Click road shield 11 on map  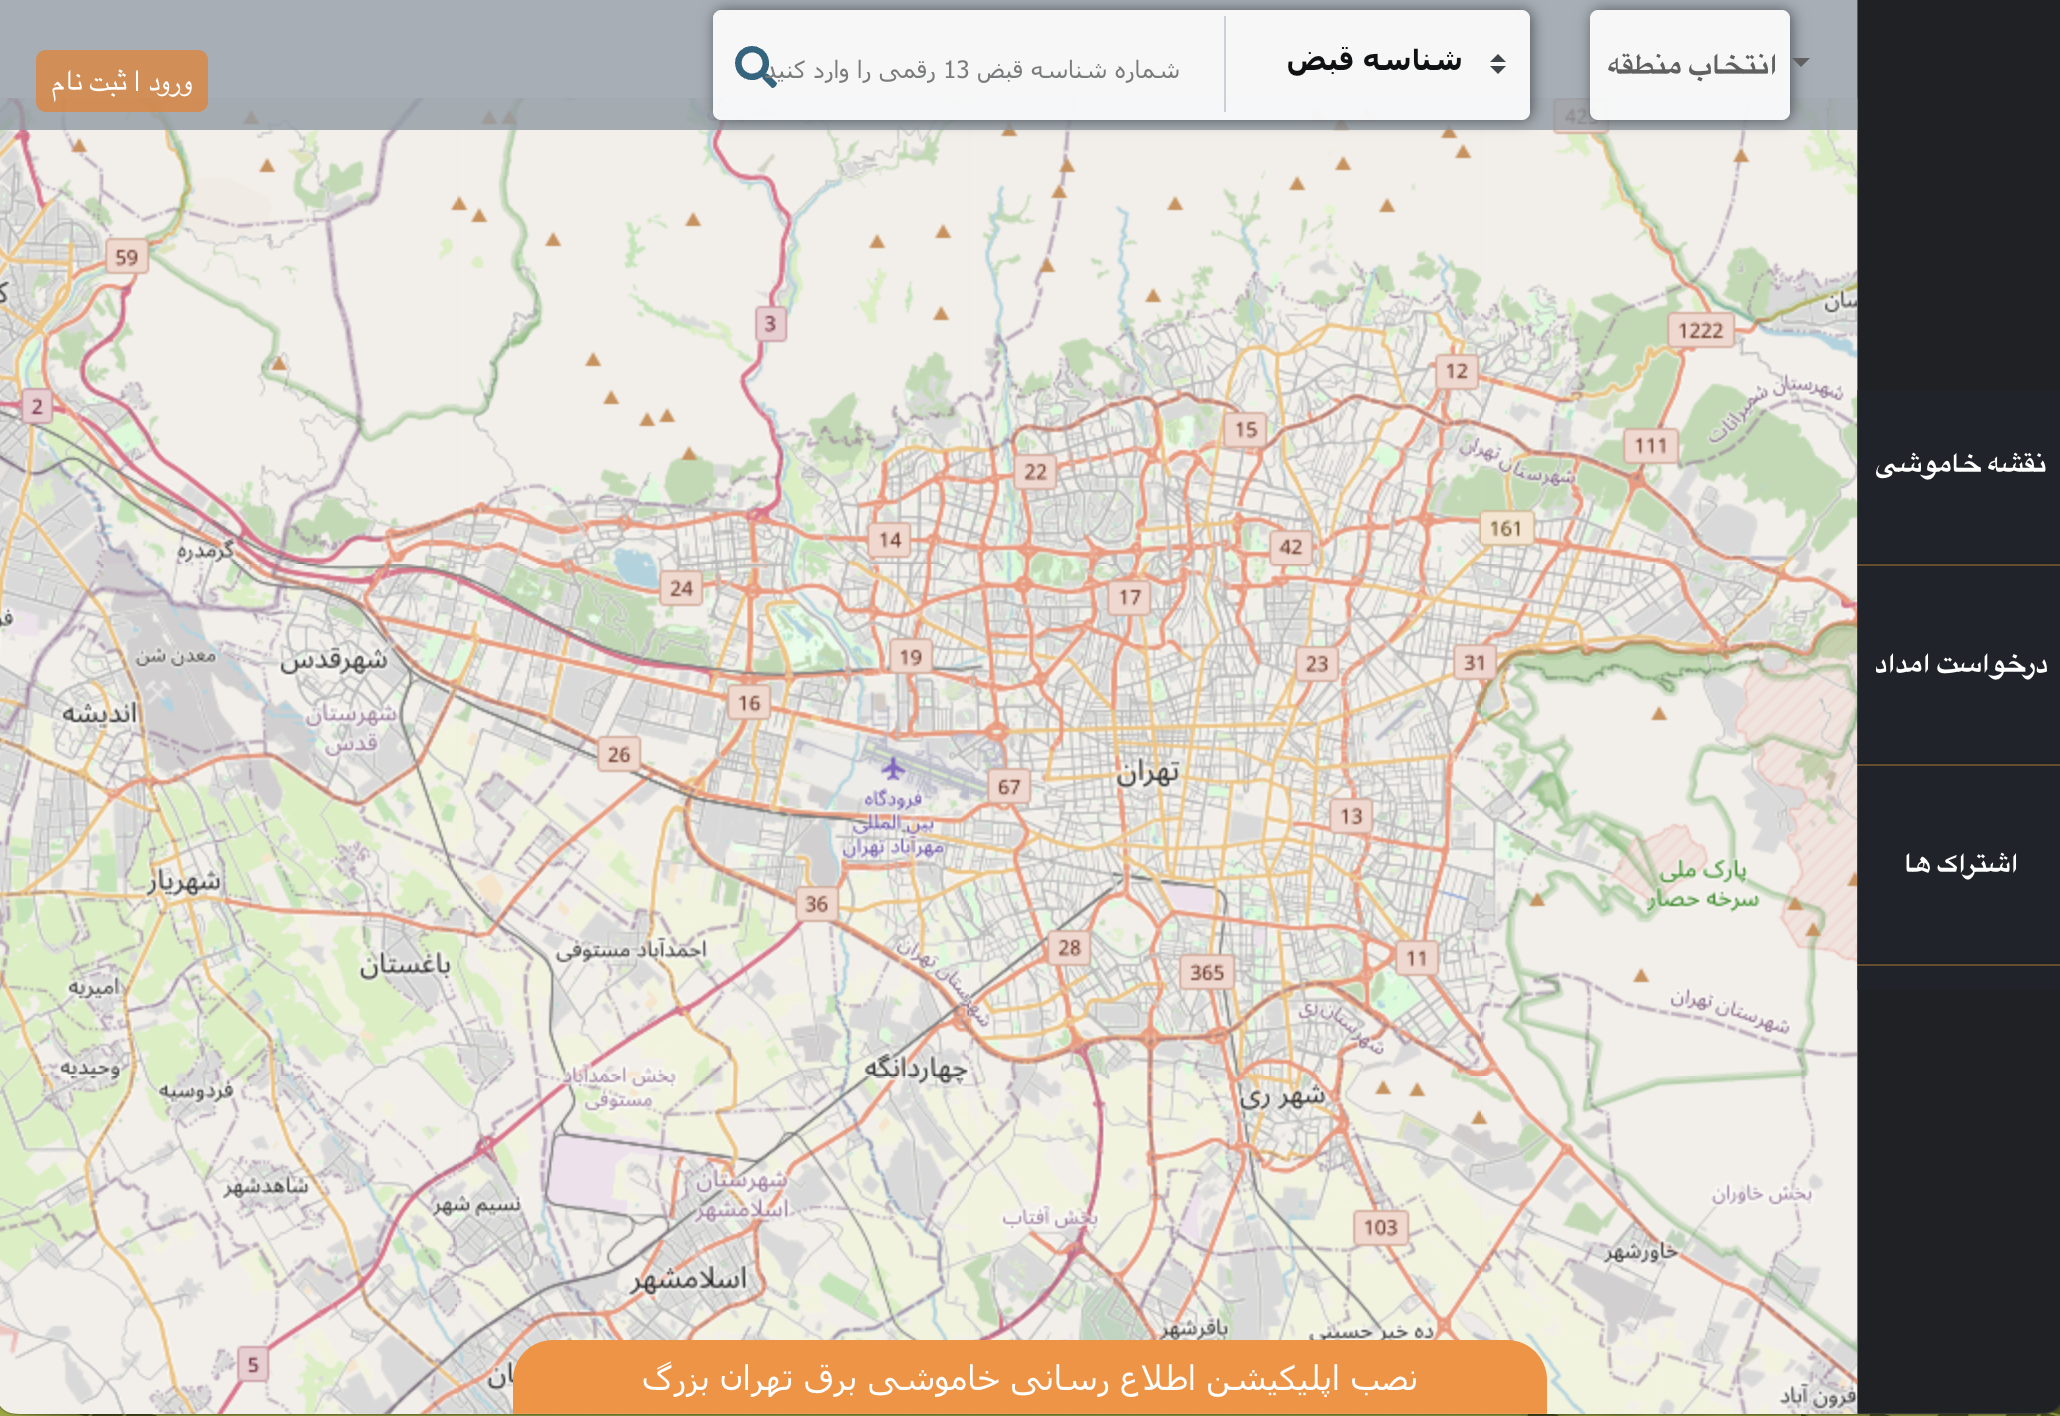pyautogui.click(x=1417, y=958)
